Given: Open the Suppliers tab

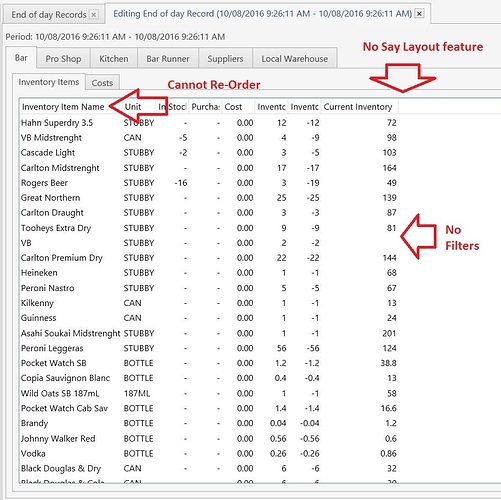Looking at the screenshot, I should (x=225, y=59).
